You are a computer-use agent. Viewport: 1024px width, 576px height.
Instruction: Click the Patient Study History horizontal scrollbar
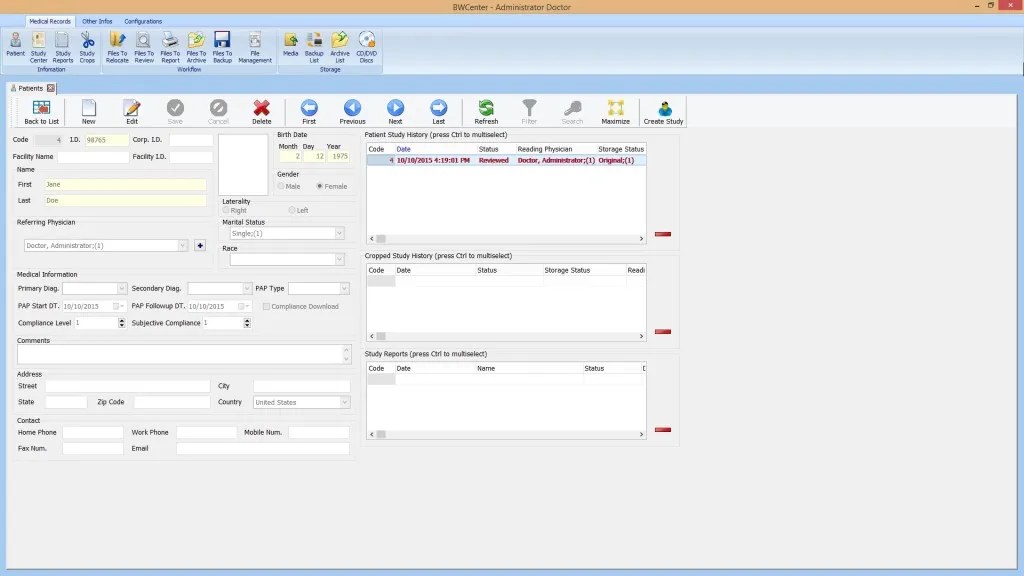point(506,238)
